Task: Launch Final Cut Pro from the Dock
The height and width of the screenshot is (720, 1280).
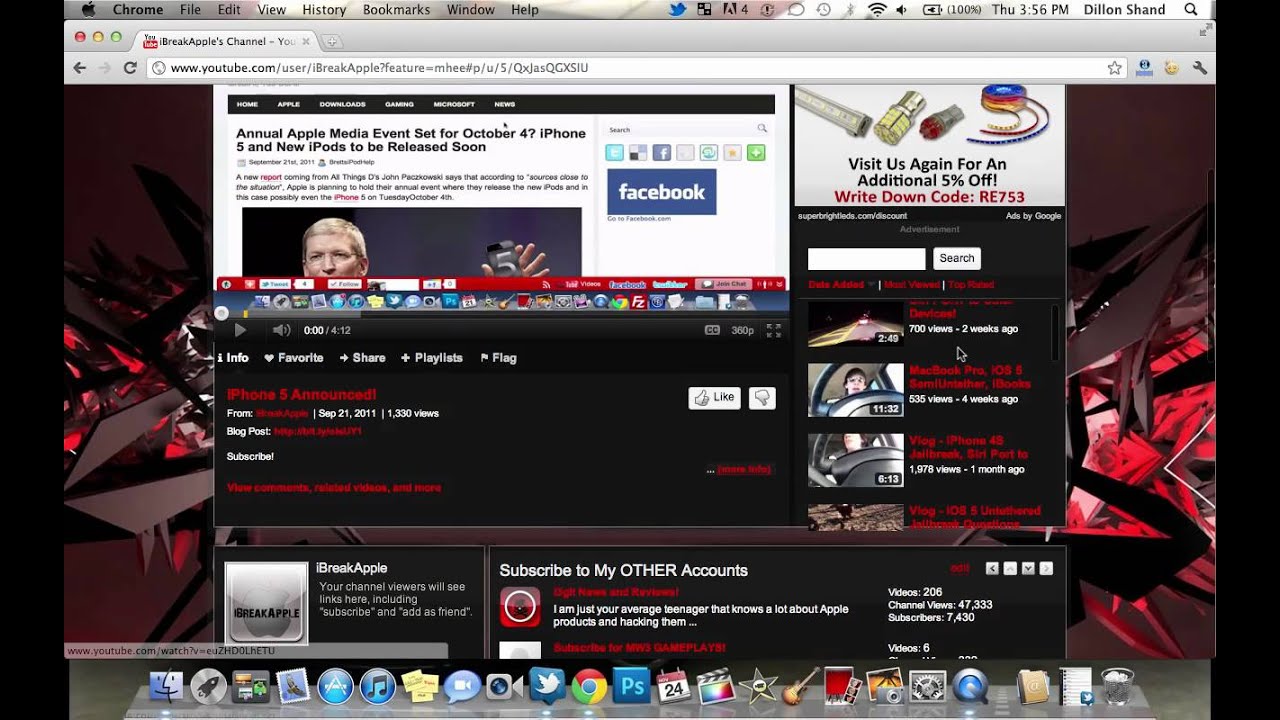Action: click(x=715, y=687)
